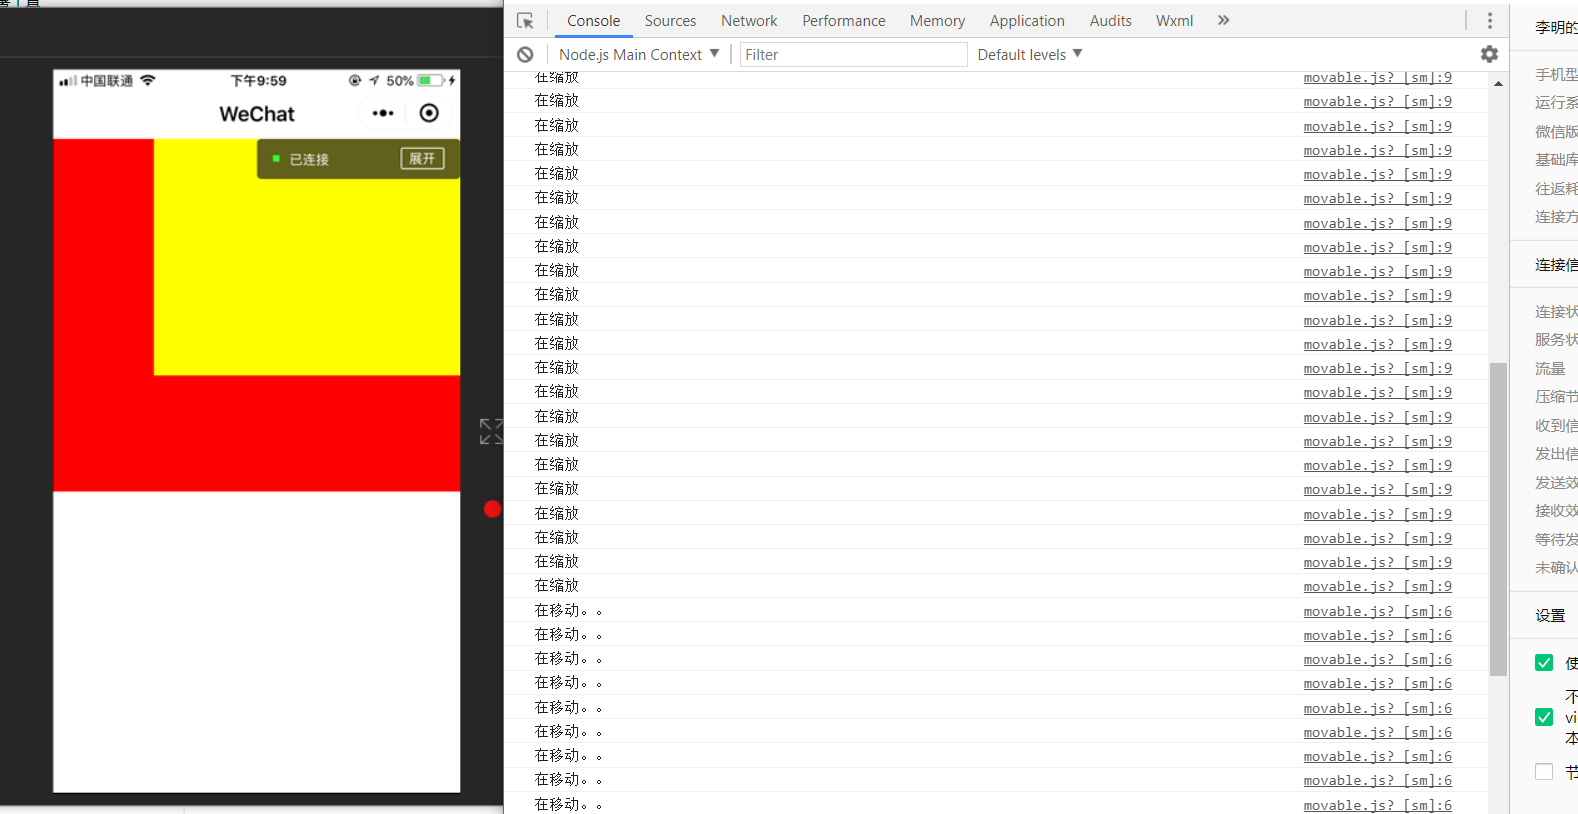Open the Network tab
This screenshot has width=1578, height=814.
tap(749, 21)
